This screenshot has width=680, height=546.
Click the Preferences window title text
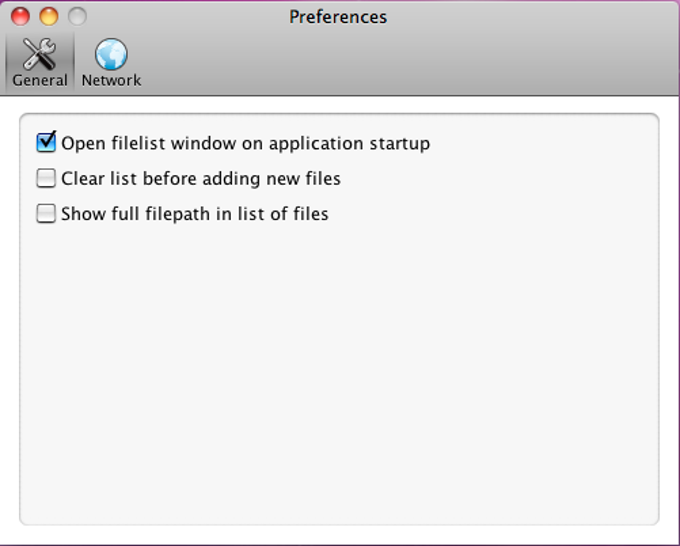[x=338, y=17]
